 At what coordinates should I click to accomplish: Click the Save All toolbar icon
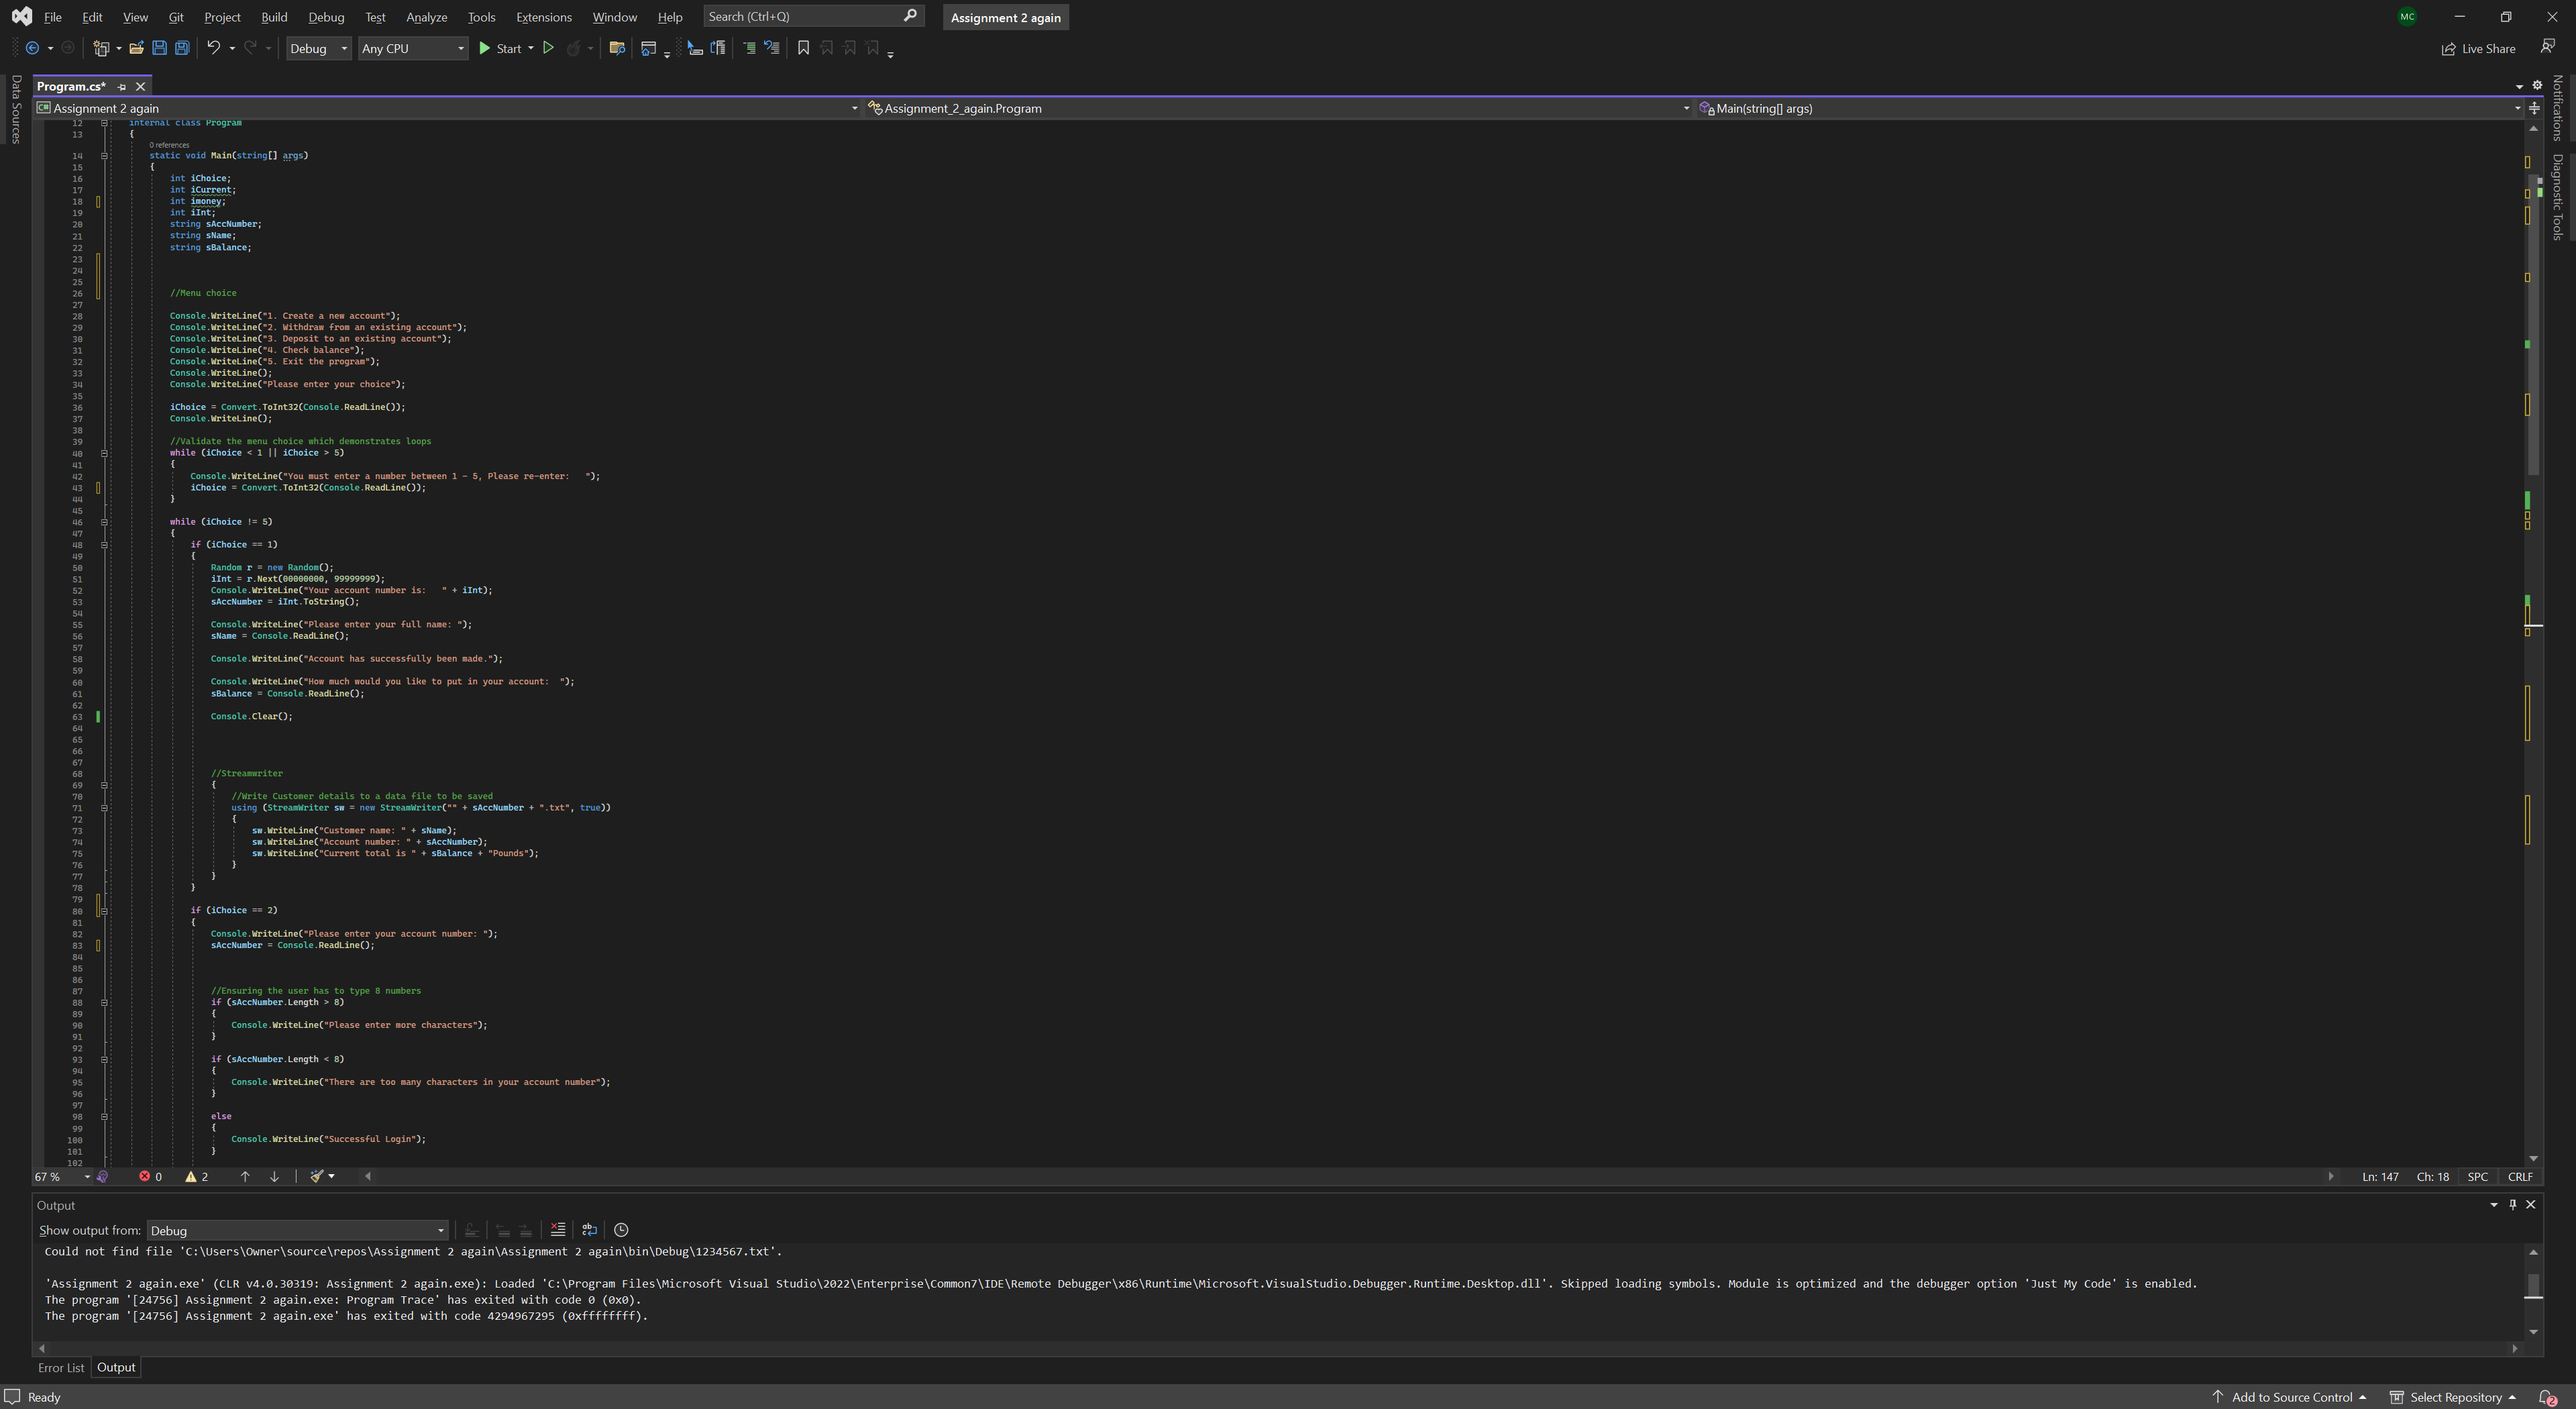coord(182,48)
